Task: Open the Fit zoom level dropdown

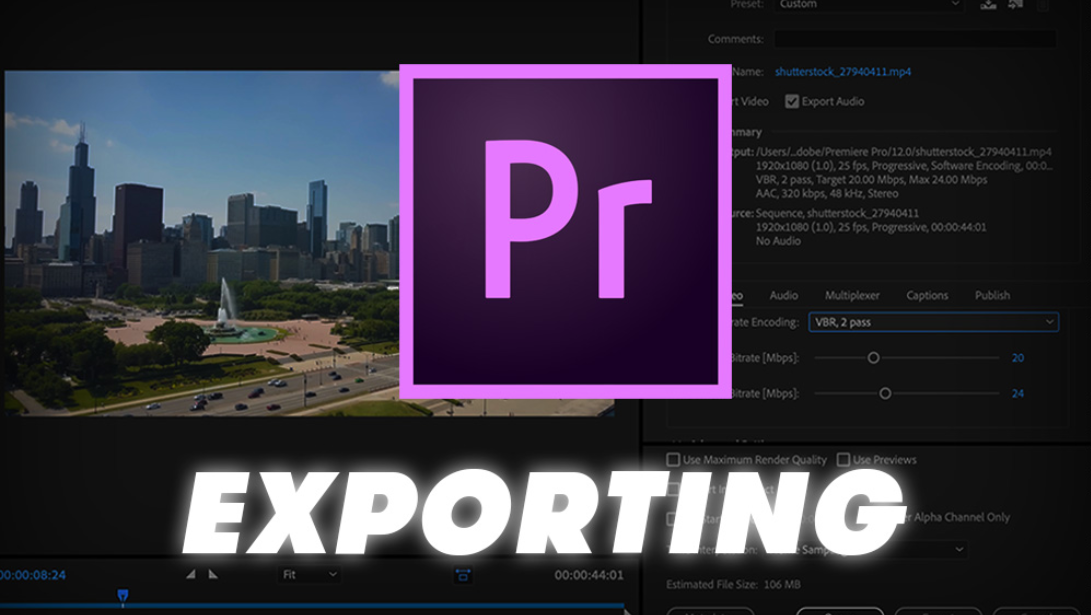Action: click(x=309, y=575)
